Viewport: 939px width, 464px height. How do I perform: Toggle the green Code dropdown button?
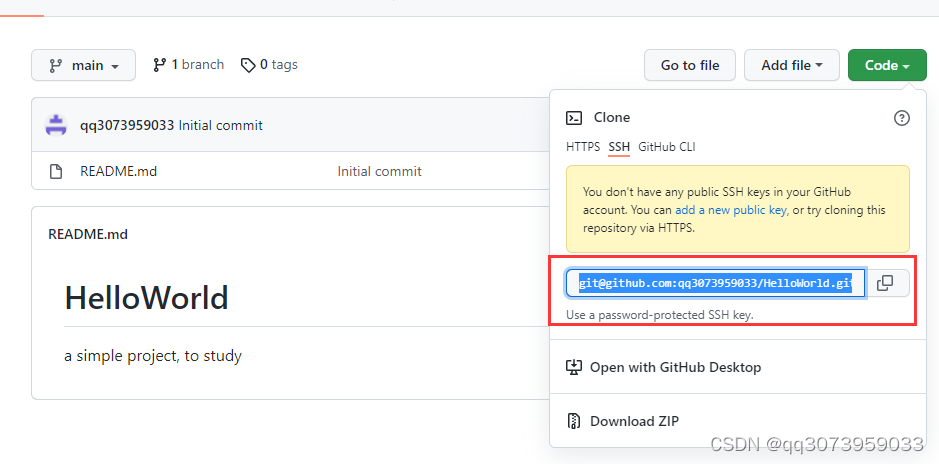pyautogui.click(x=887, y=65)
